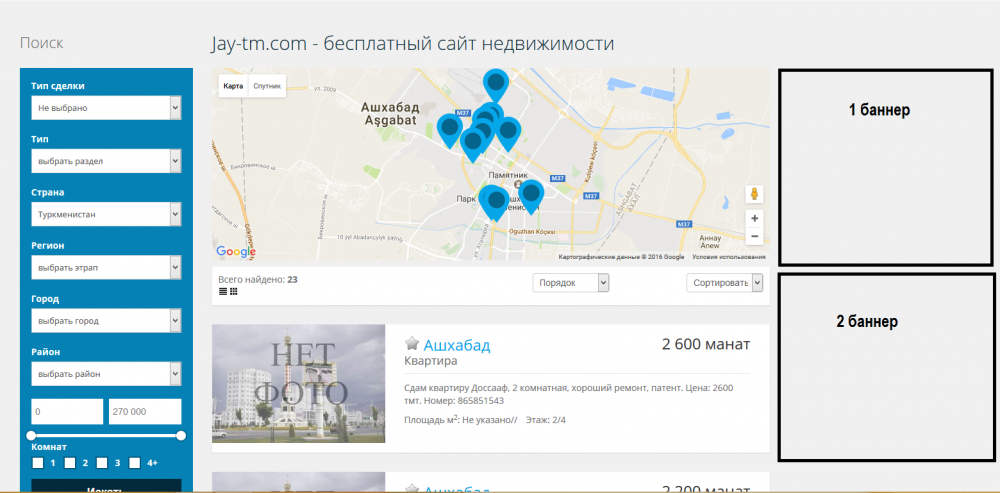Click the Этаж: 2/4 text
The width and height of the screenshot is (1000, 493).
click(x=546, y=420)
